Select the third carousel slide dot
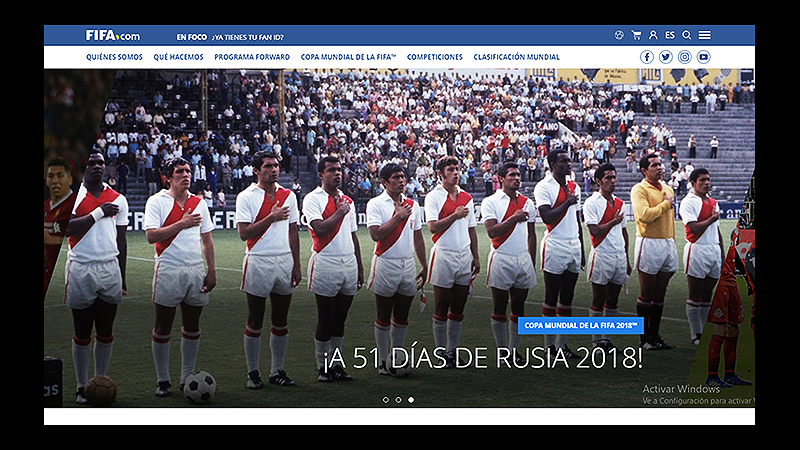 (411, 400)
